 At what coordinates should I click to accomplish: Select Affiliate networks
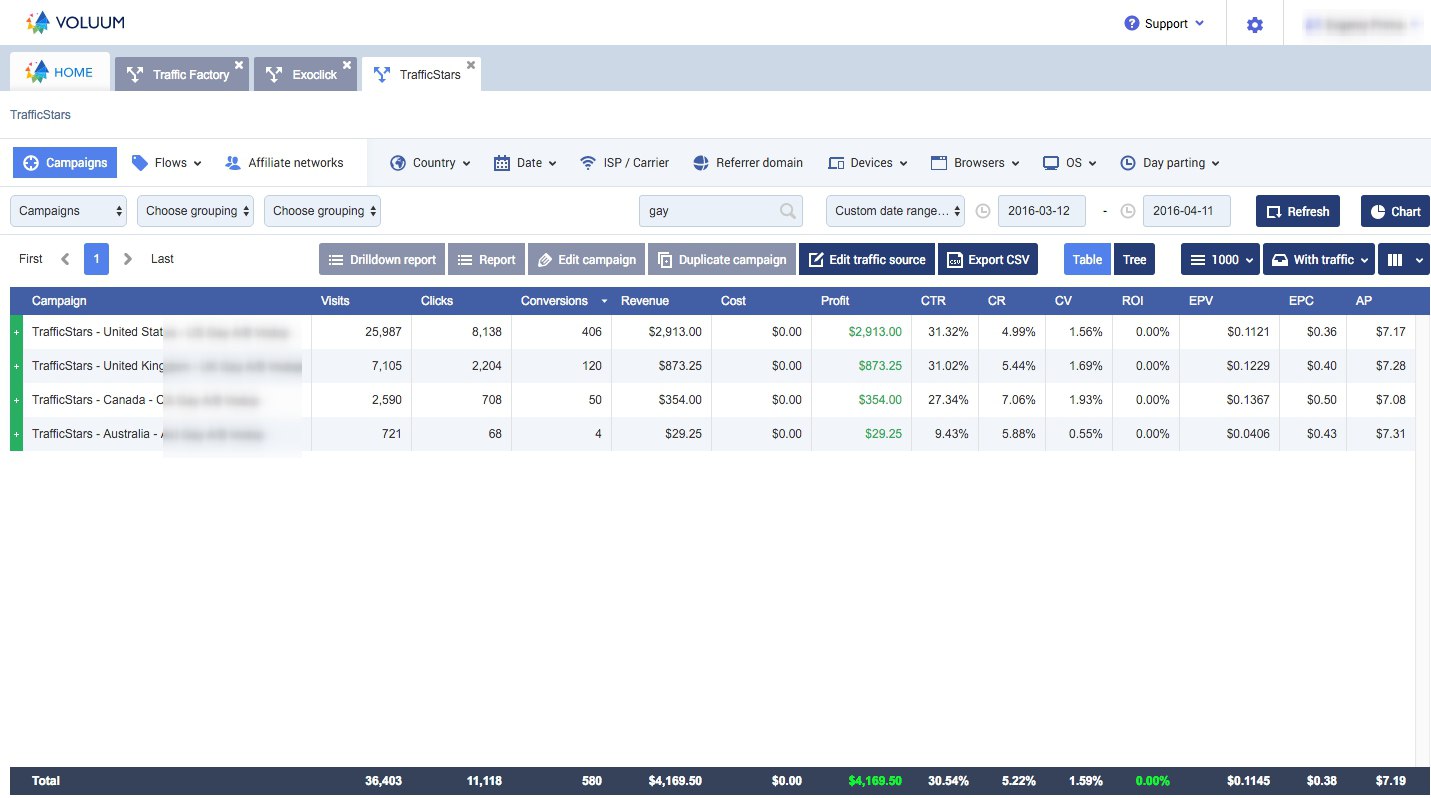pos(284,163)
